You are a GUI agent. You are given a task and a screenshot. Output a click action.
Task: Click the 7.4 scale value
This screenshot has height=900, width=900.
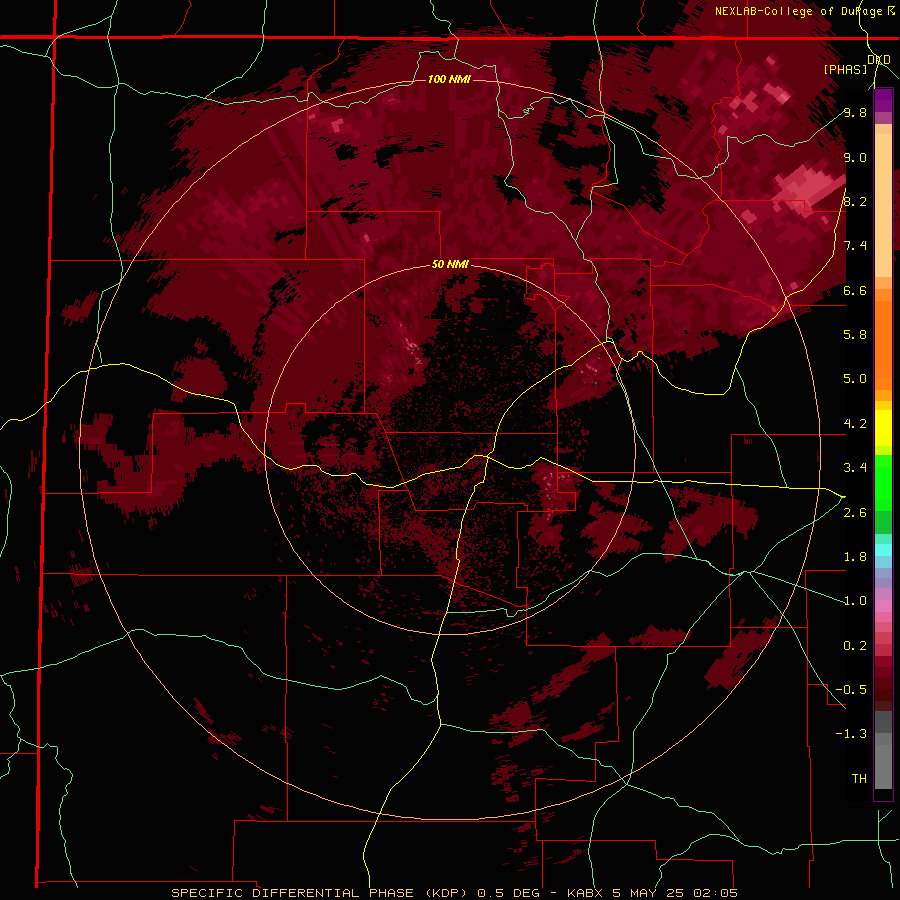click(855, 246)
